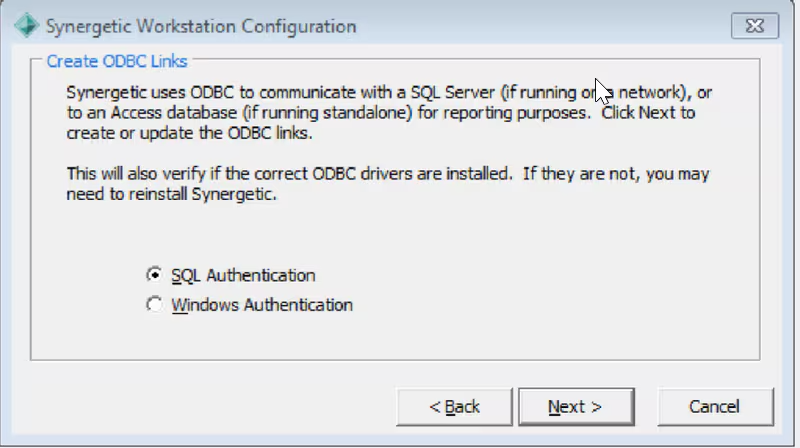
Task: Cancel the configuration wizard
Action: coord(715,407)
